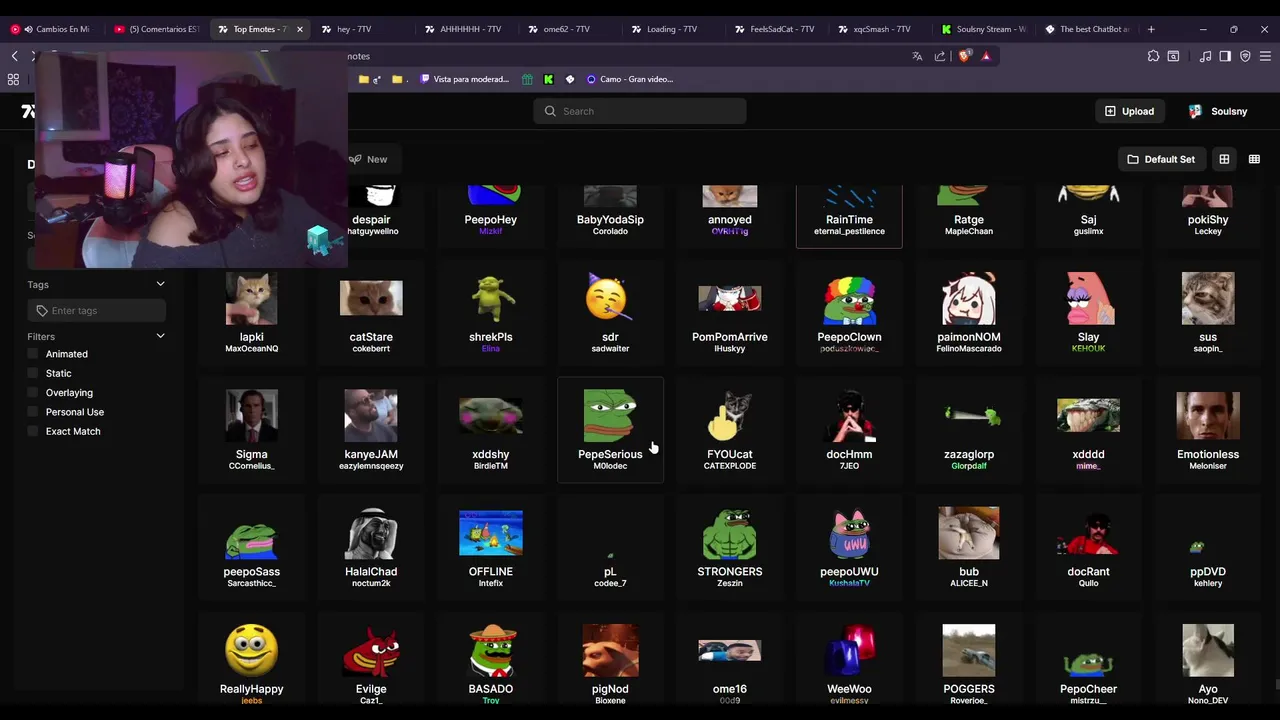Viewport: 1280px width, 720px height.
Task: Click the Brave Shields icon
Action: tap(964, 56)
